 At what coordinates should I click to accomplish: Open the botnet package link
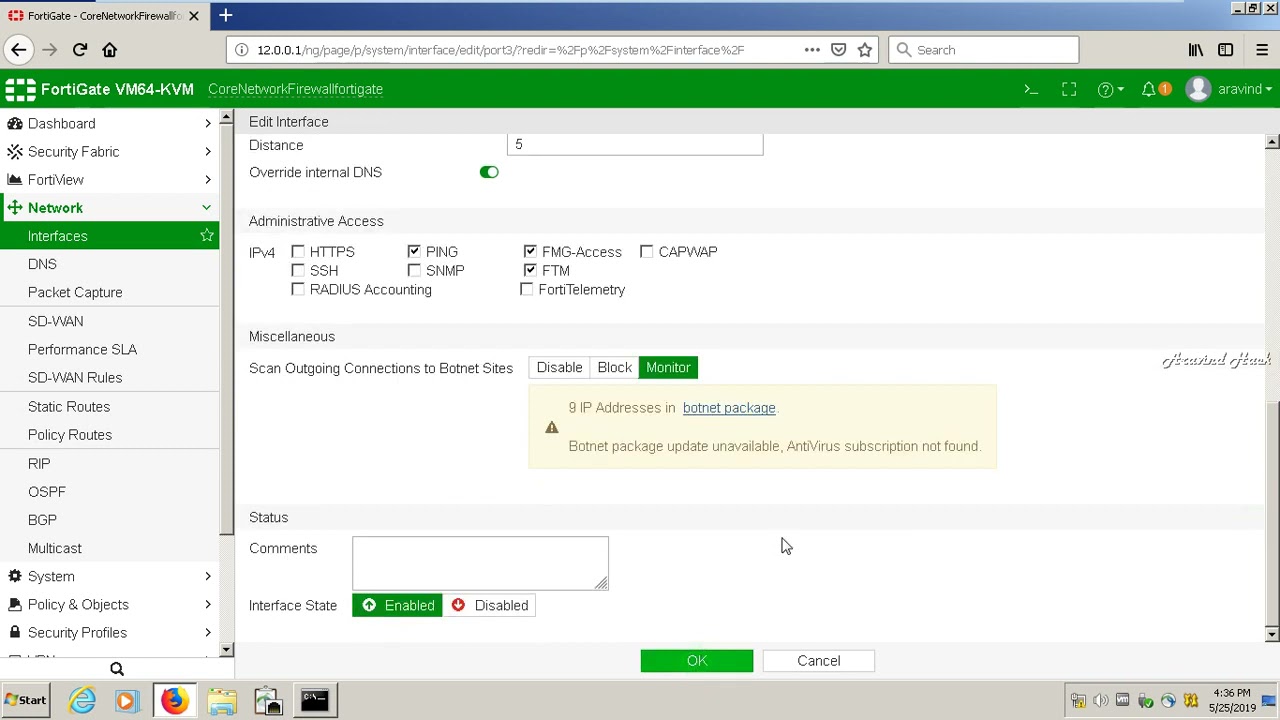(x=729, y=408)
